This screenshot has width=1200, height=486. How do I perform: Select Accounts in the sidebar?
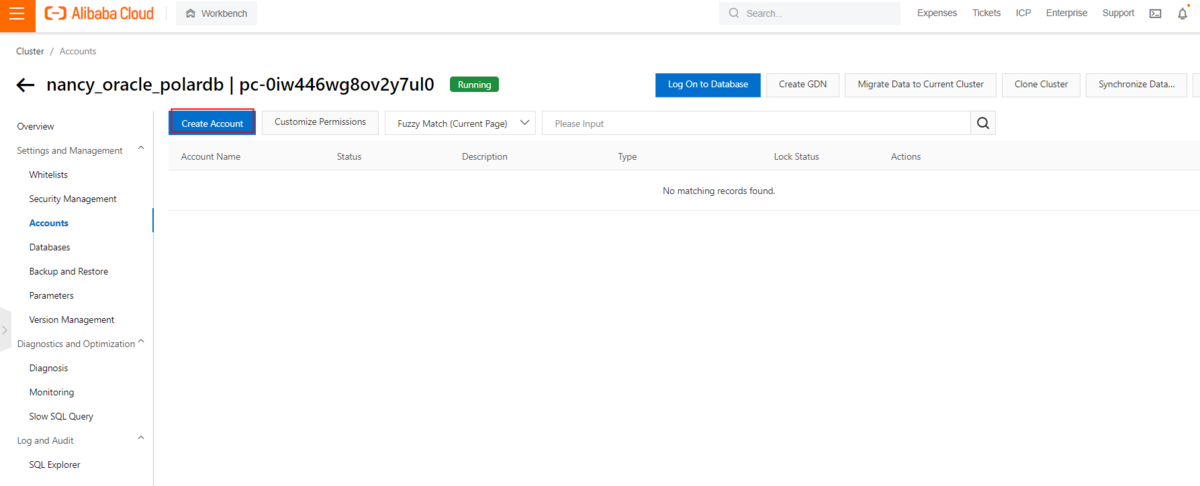(x=49, y=223)
